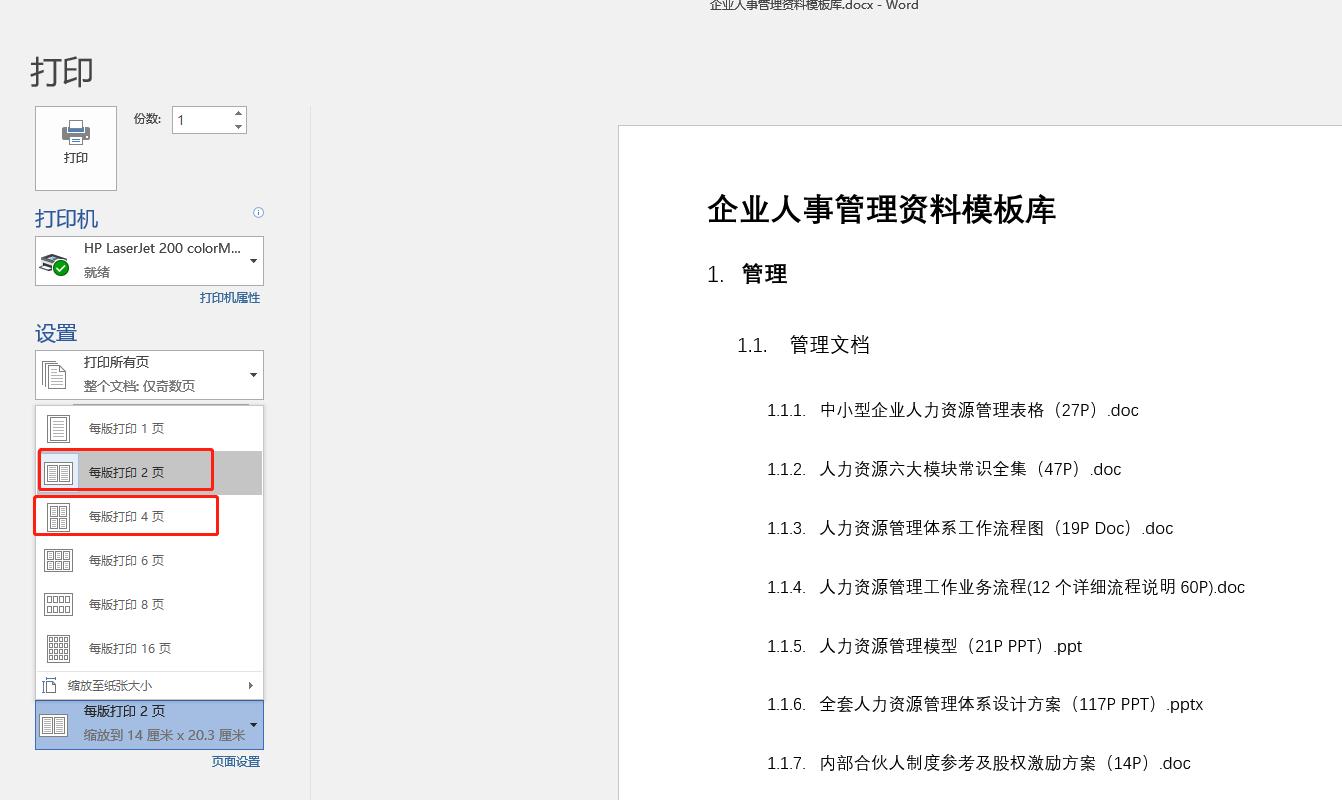Image resolution: width=1342 pixels, height=800 pixels.
Task: Open 打印机属性 settings
Action: 229,297
